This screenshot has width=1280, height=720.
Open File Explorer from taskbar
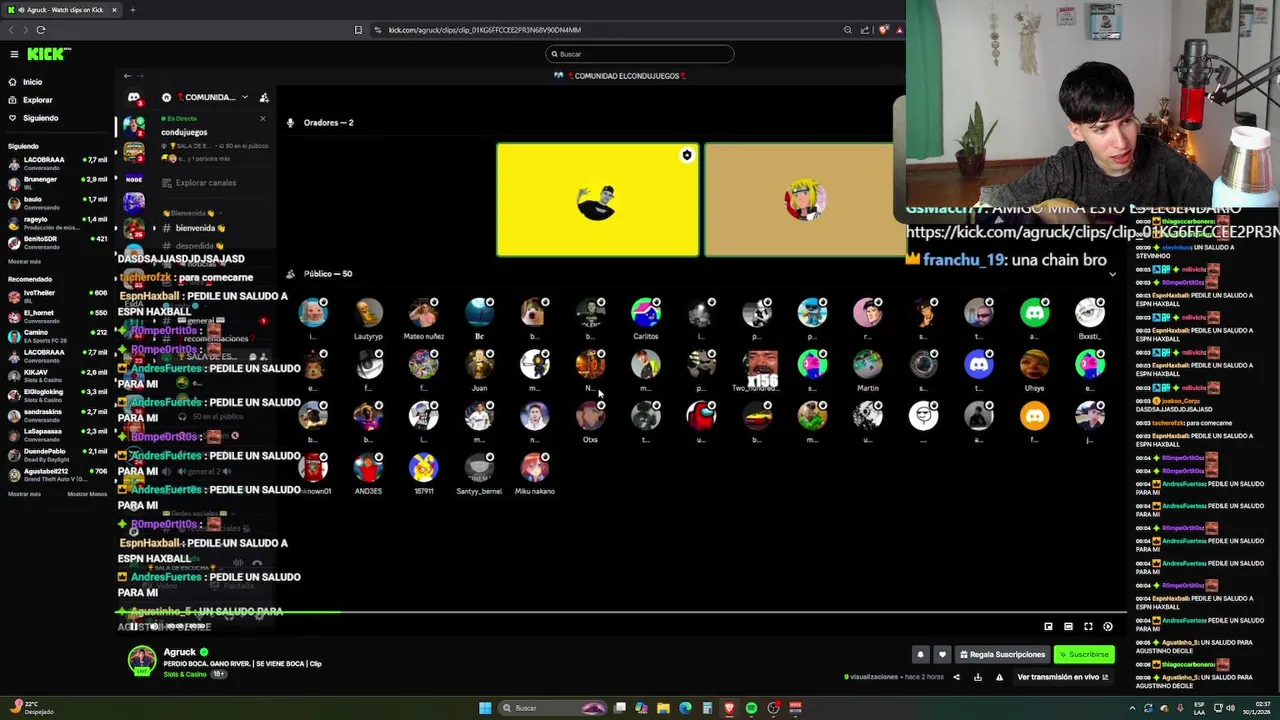pyautogui.click(x=663, y=708)
